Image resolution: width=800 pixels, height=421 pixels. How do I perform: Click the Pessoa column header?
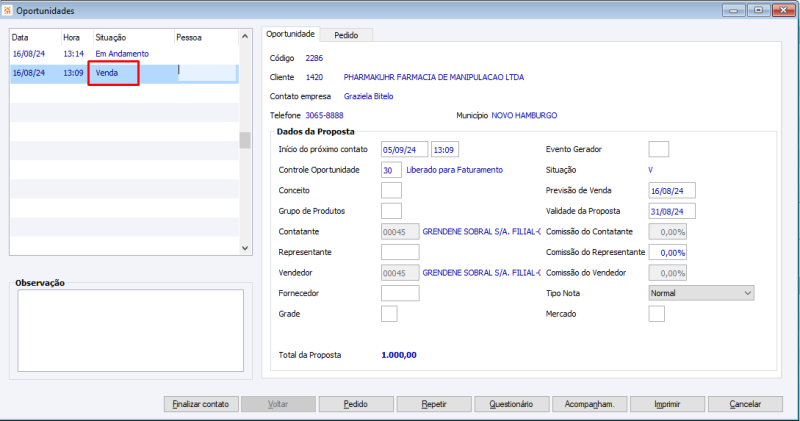[x=206, y=37]
